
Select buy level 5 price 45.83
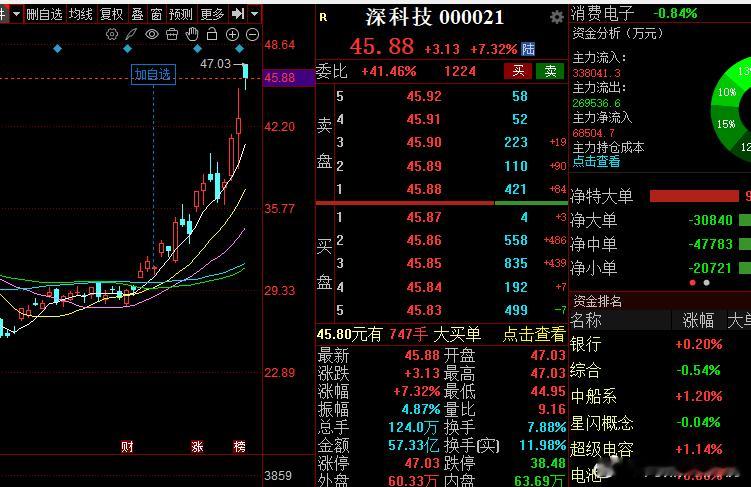424,310
